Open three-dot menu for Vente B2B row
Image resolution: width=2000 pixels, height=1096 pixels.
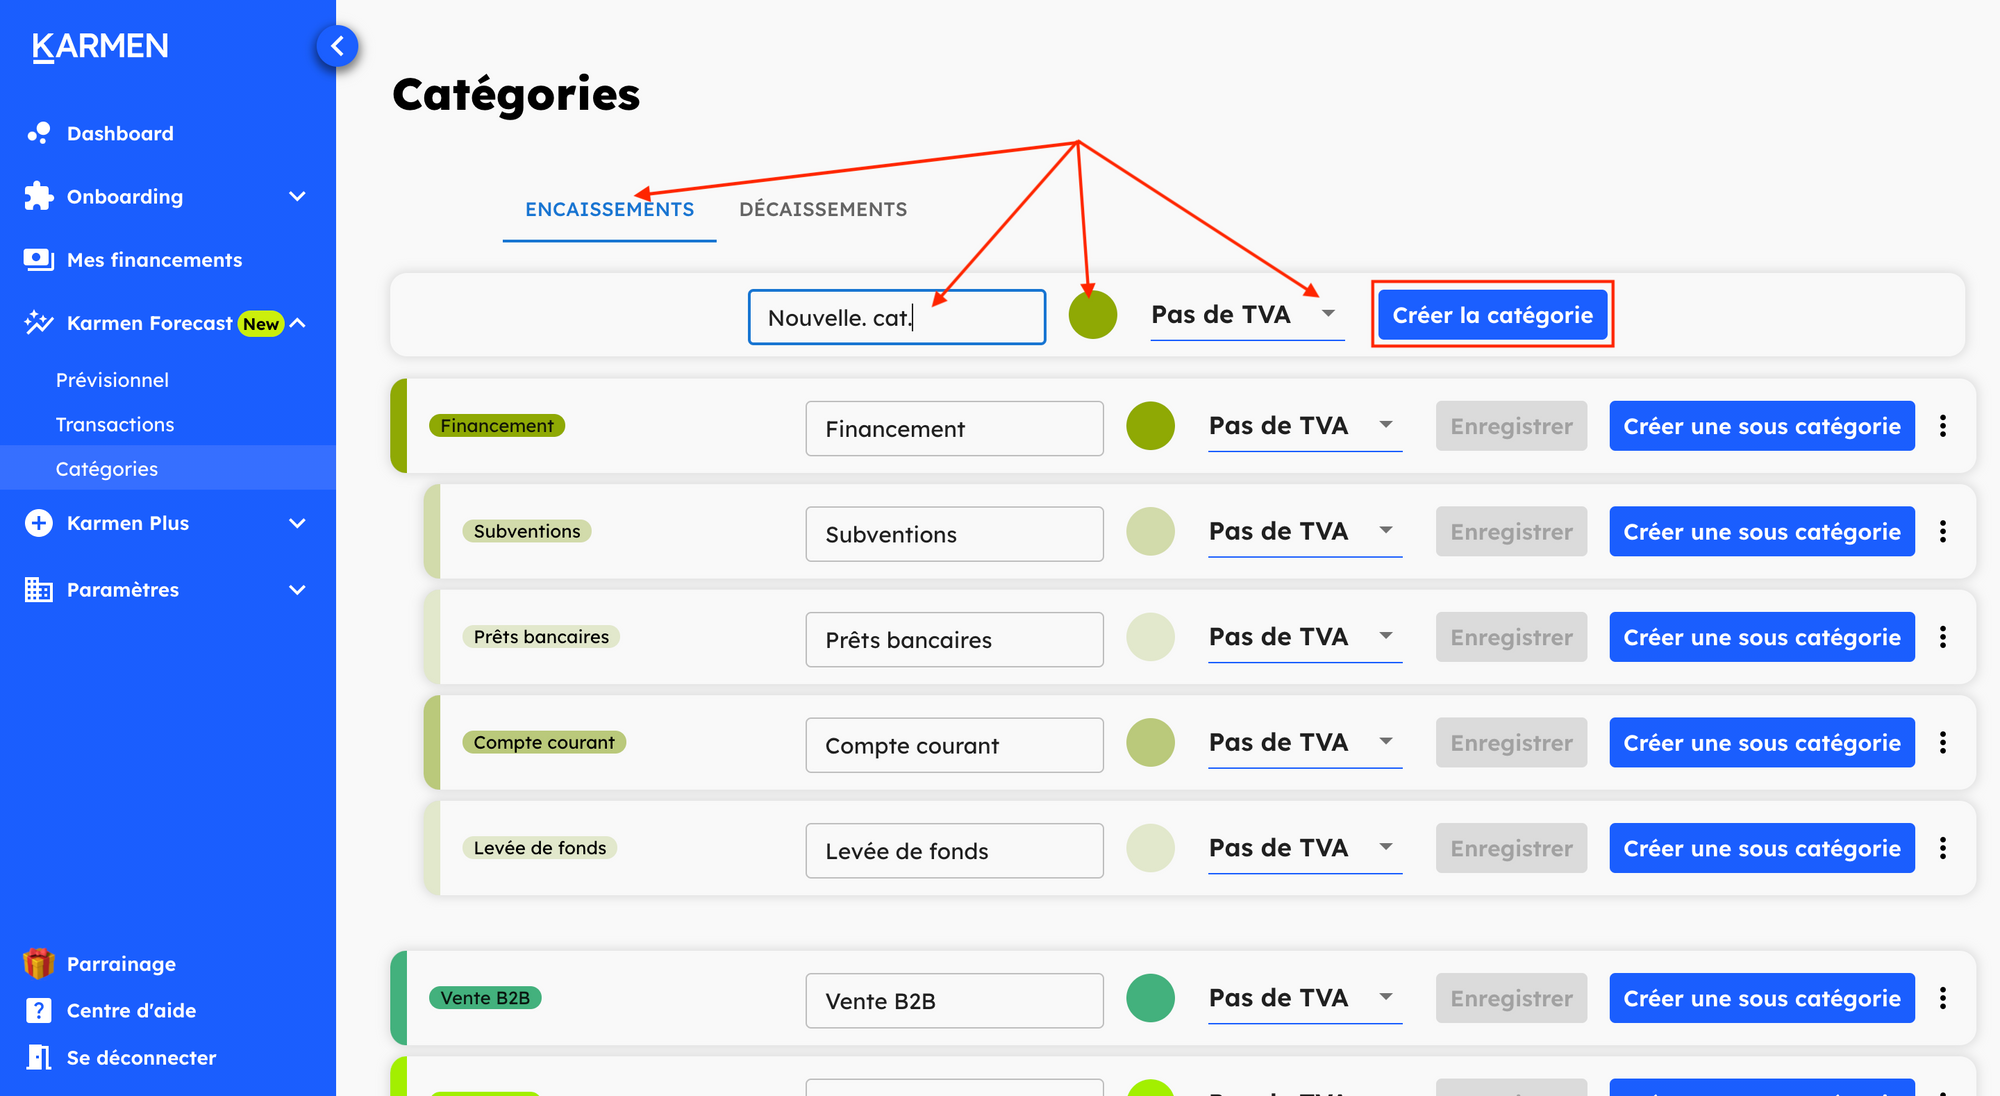pyautogui.click(x=1942, y=998)
